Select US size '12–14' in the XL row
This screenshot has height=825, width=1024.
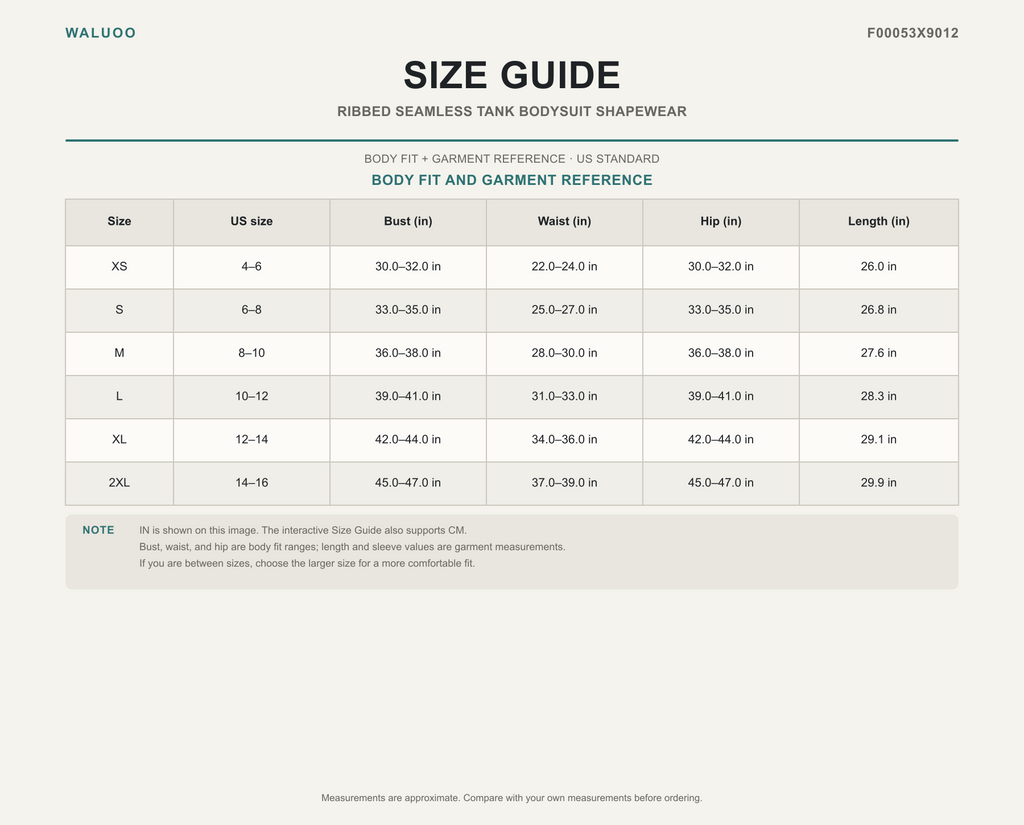pos(251,440)
